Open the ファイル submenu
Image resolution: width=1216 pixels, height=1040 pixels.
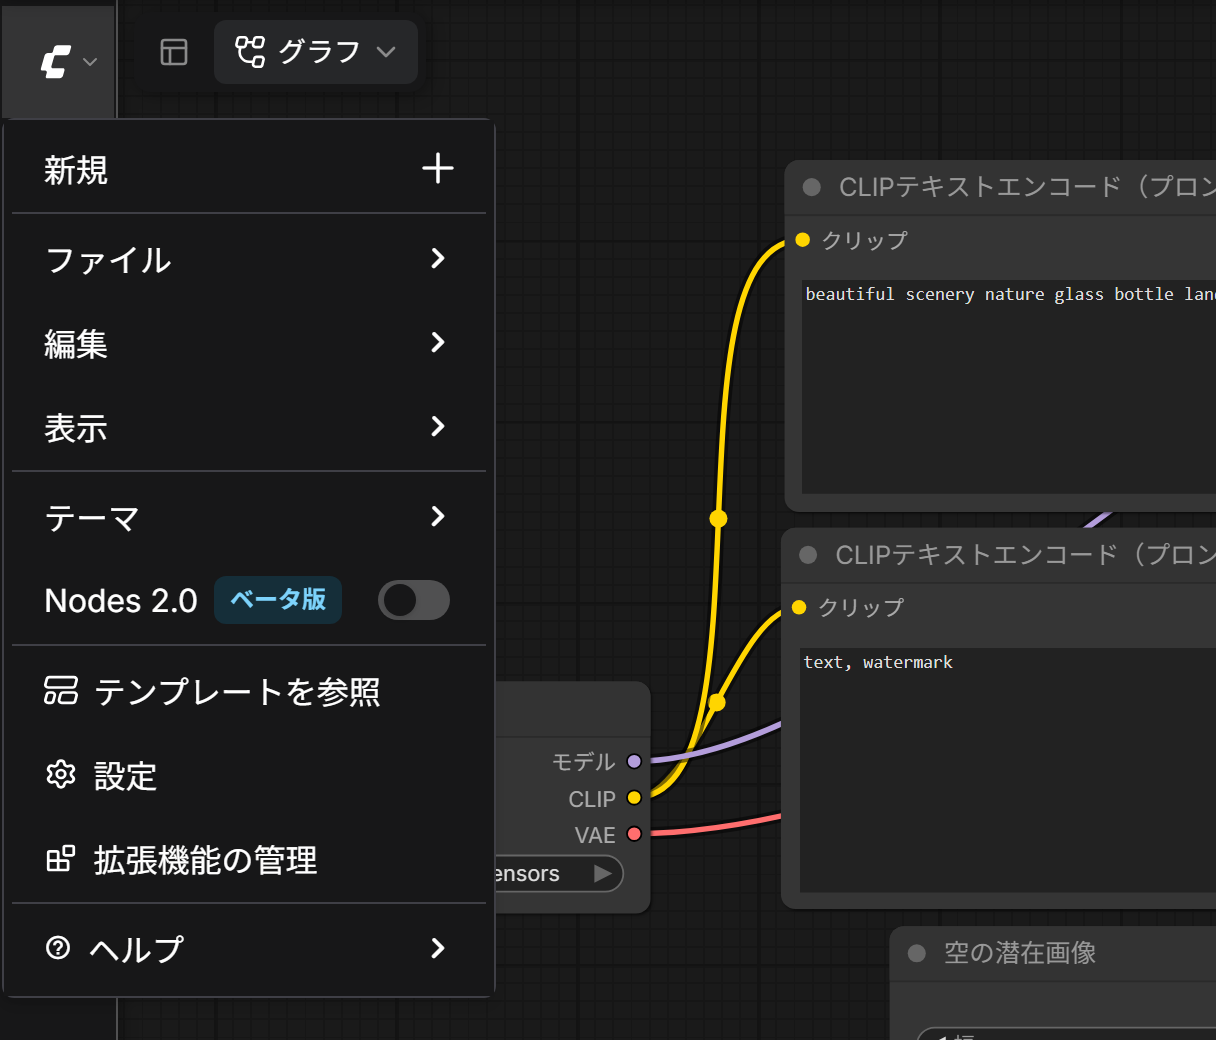click(249, 259)
